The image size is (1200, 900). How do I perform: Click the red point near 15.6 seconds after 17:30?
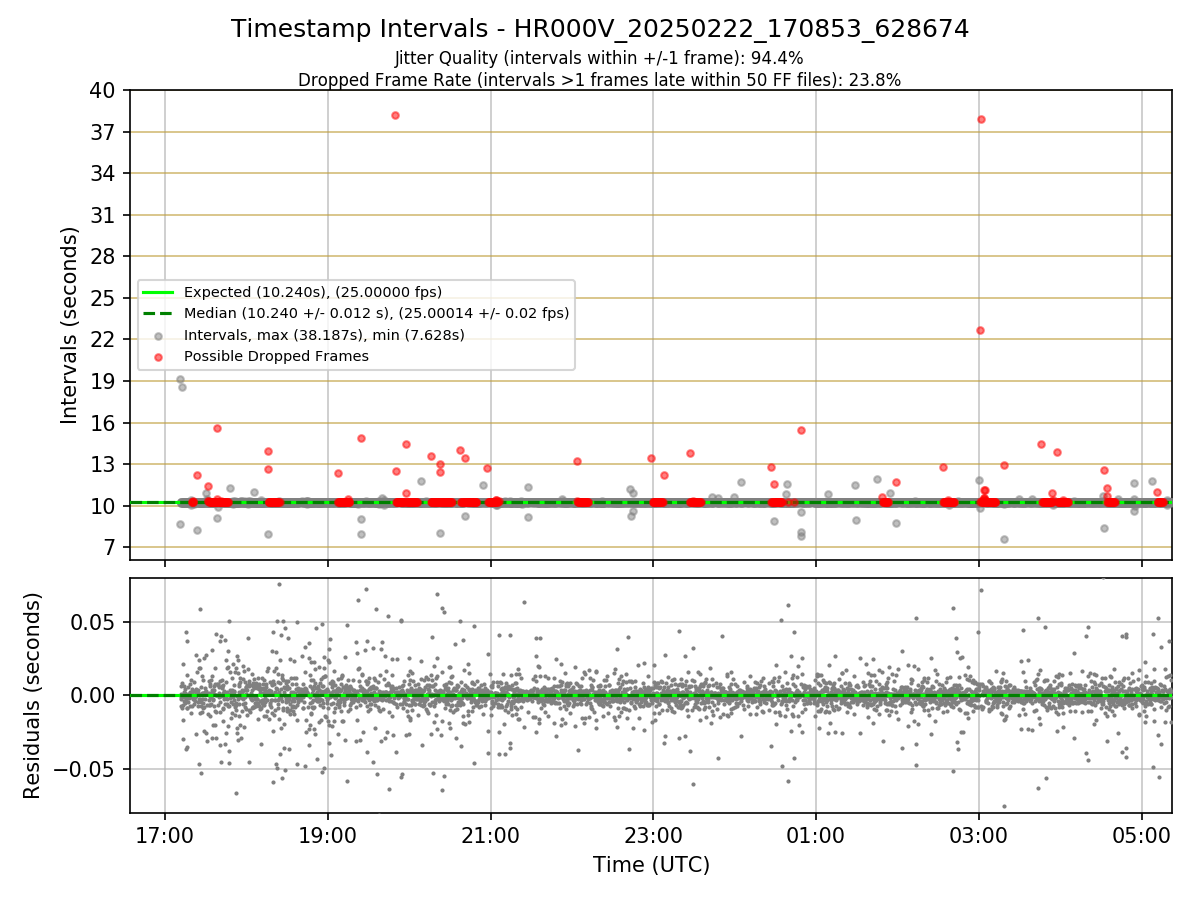[217, 428]
